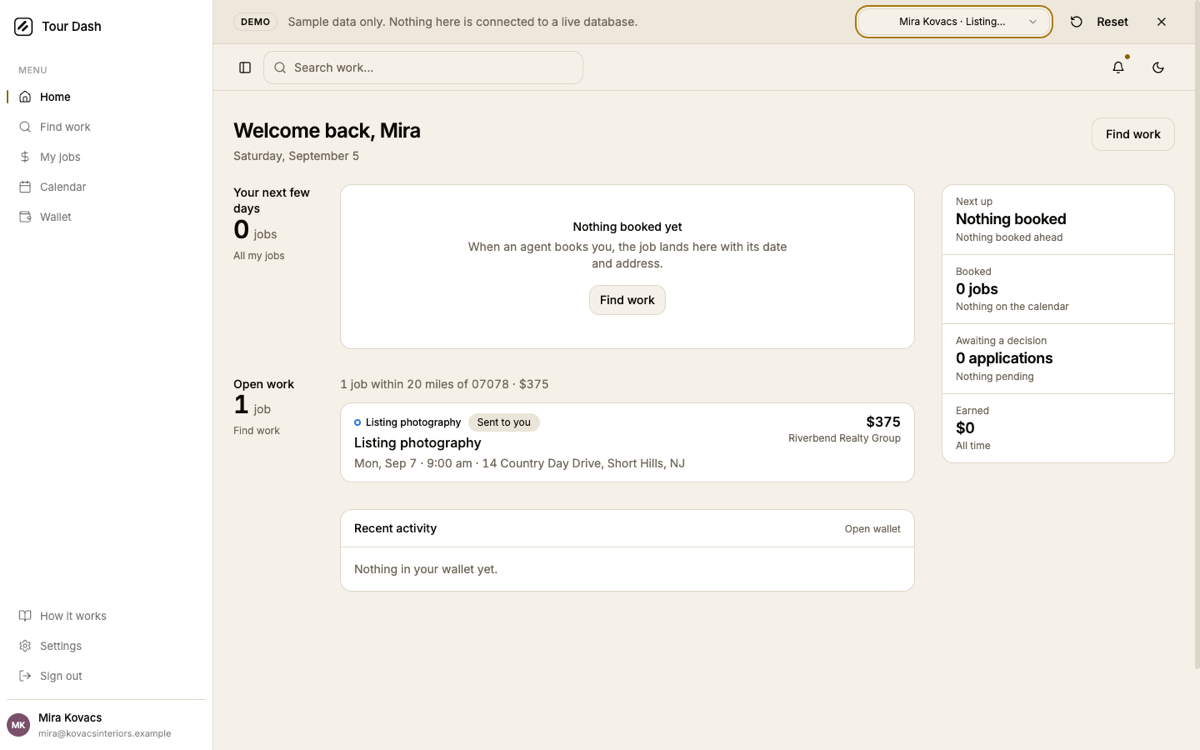Click the MK user avatar
Image resolution: width=1200 pixels, height=750 pixels.
[x=18, y=725]
